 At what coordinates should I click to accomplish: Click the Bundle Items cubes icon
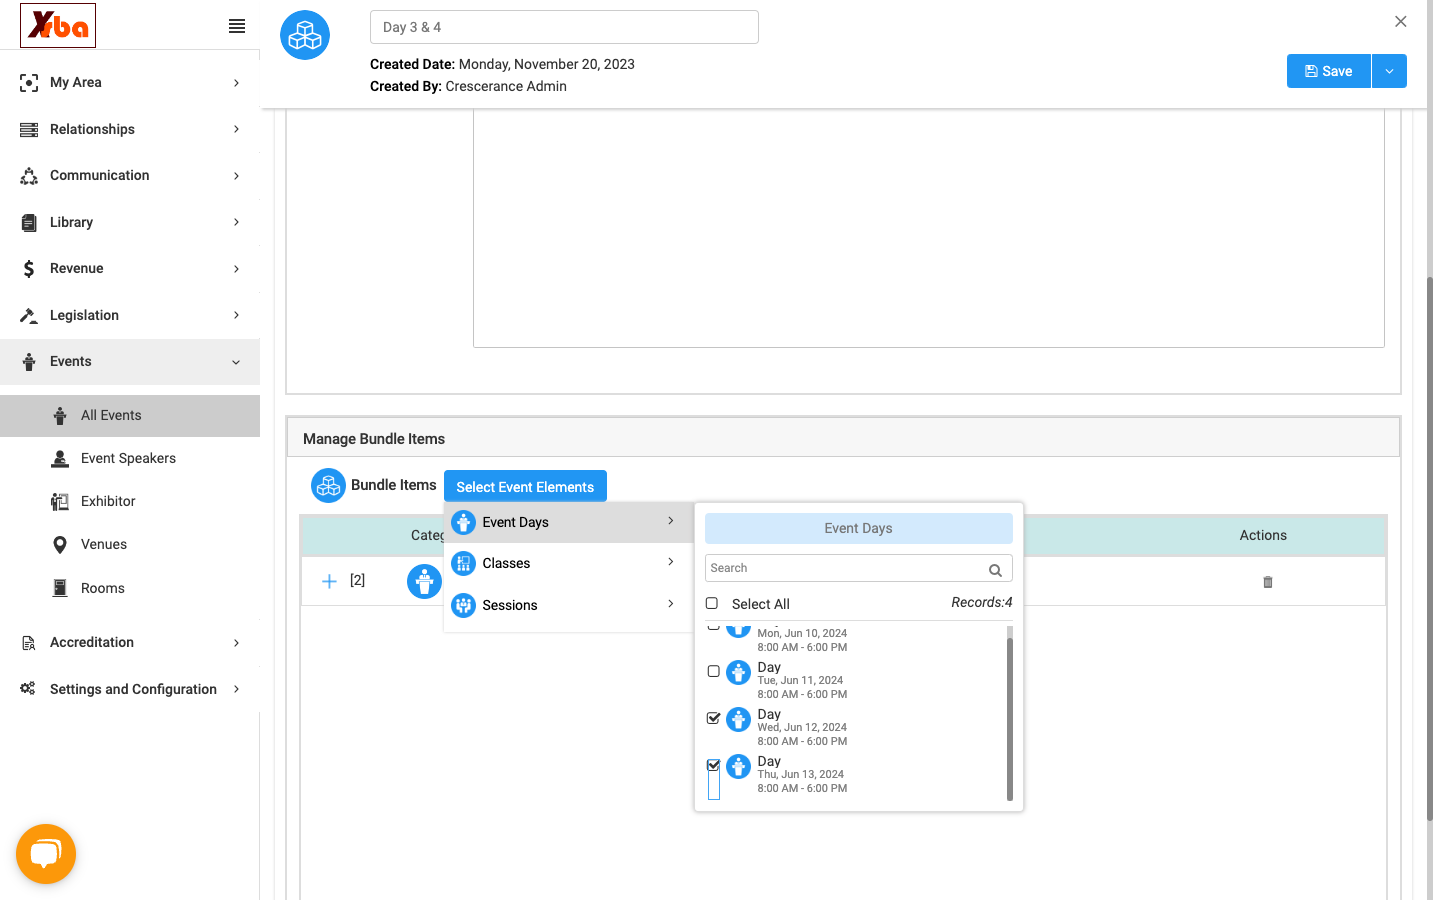coord(328,485)
